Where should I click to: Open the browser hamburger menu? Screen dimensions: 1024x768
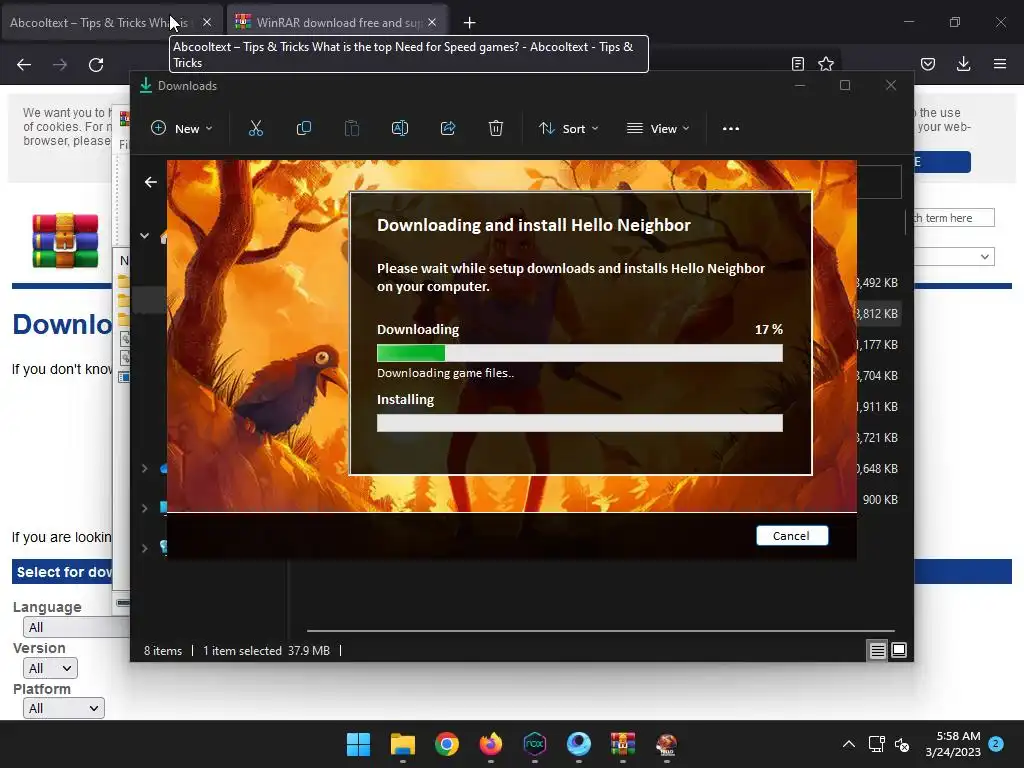1000,64
